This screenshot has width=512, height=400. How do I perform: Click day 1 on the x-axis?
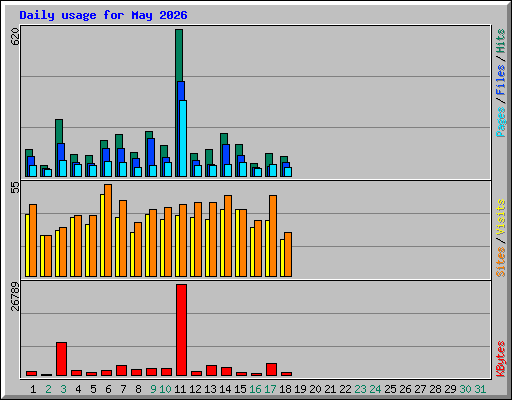(33, 389)
